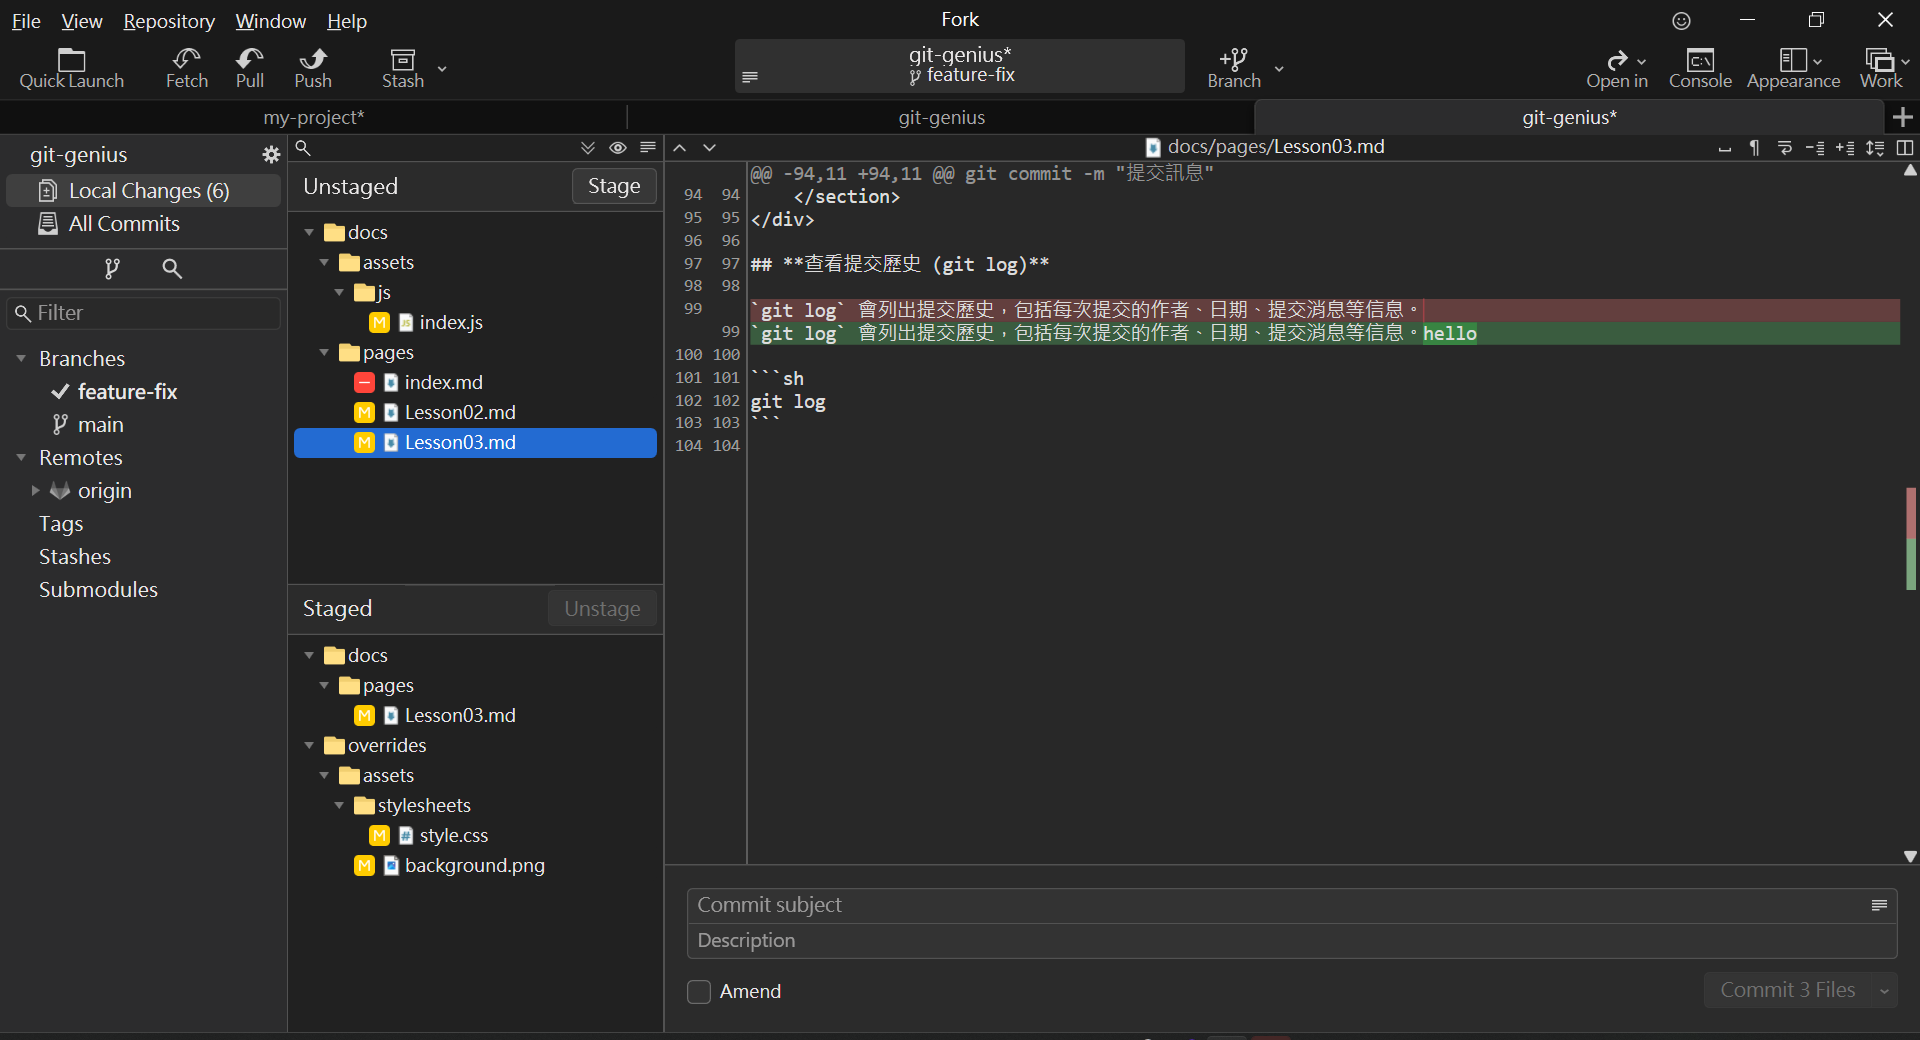Toggle the eye visibility icon in file list header

(x=618, y=148)
